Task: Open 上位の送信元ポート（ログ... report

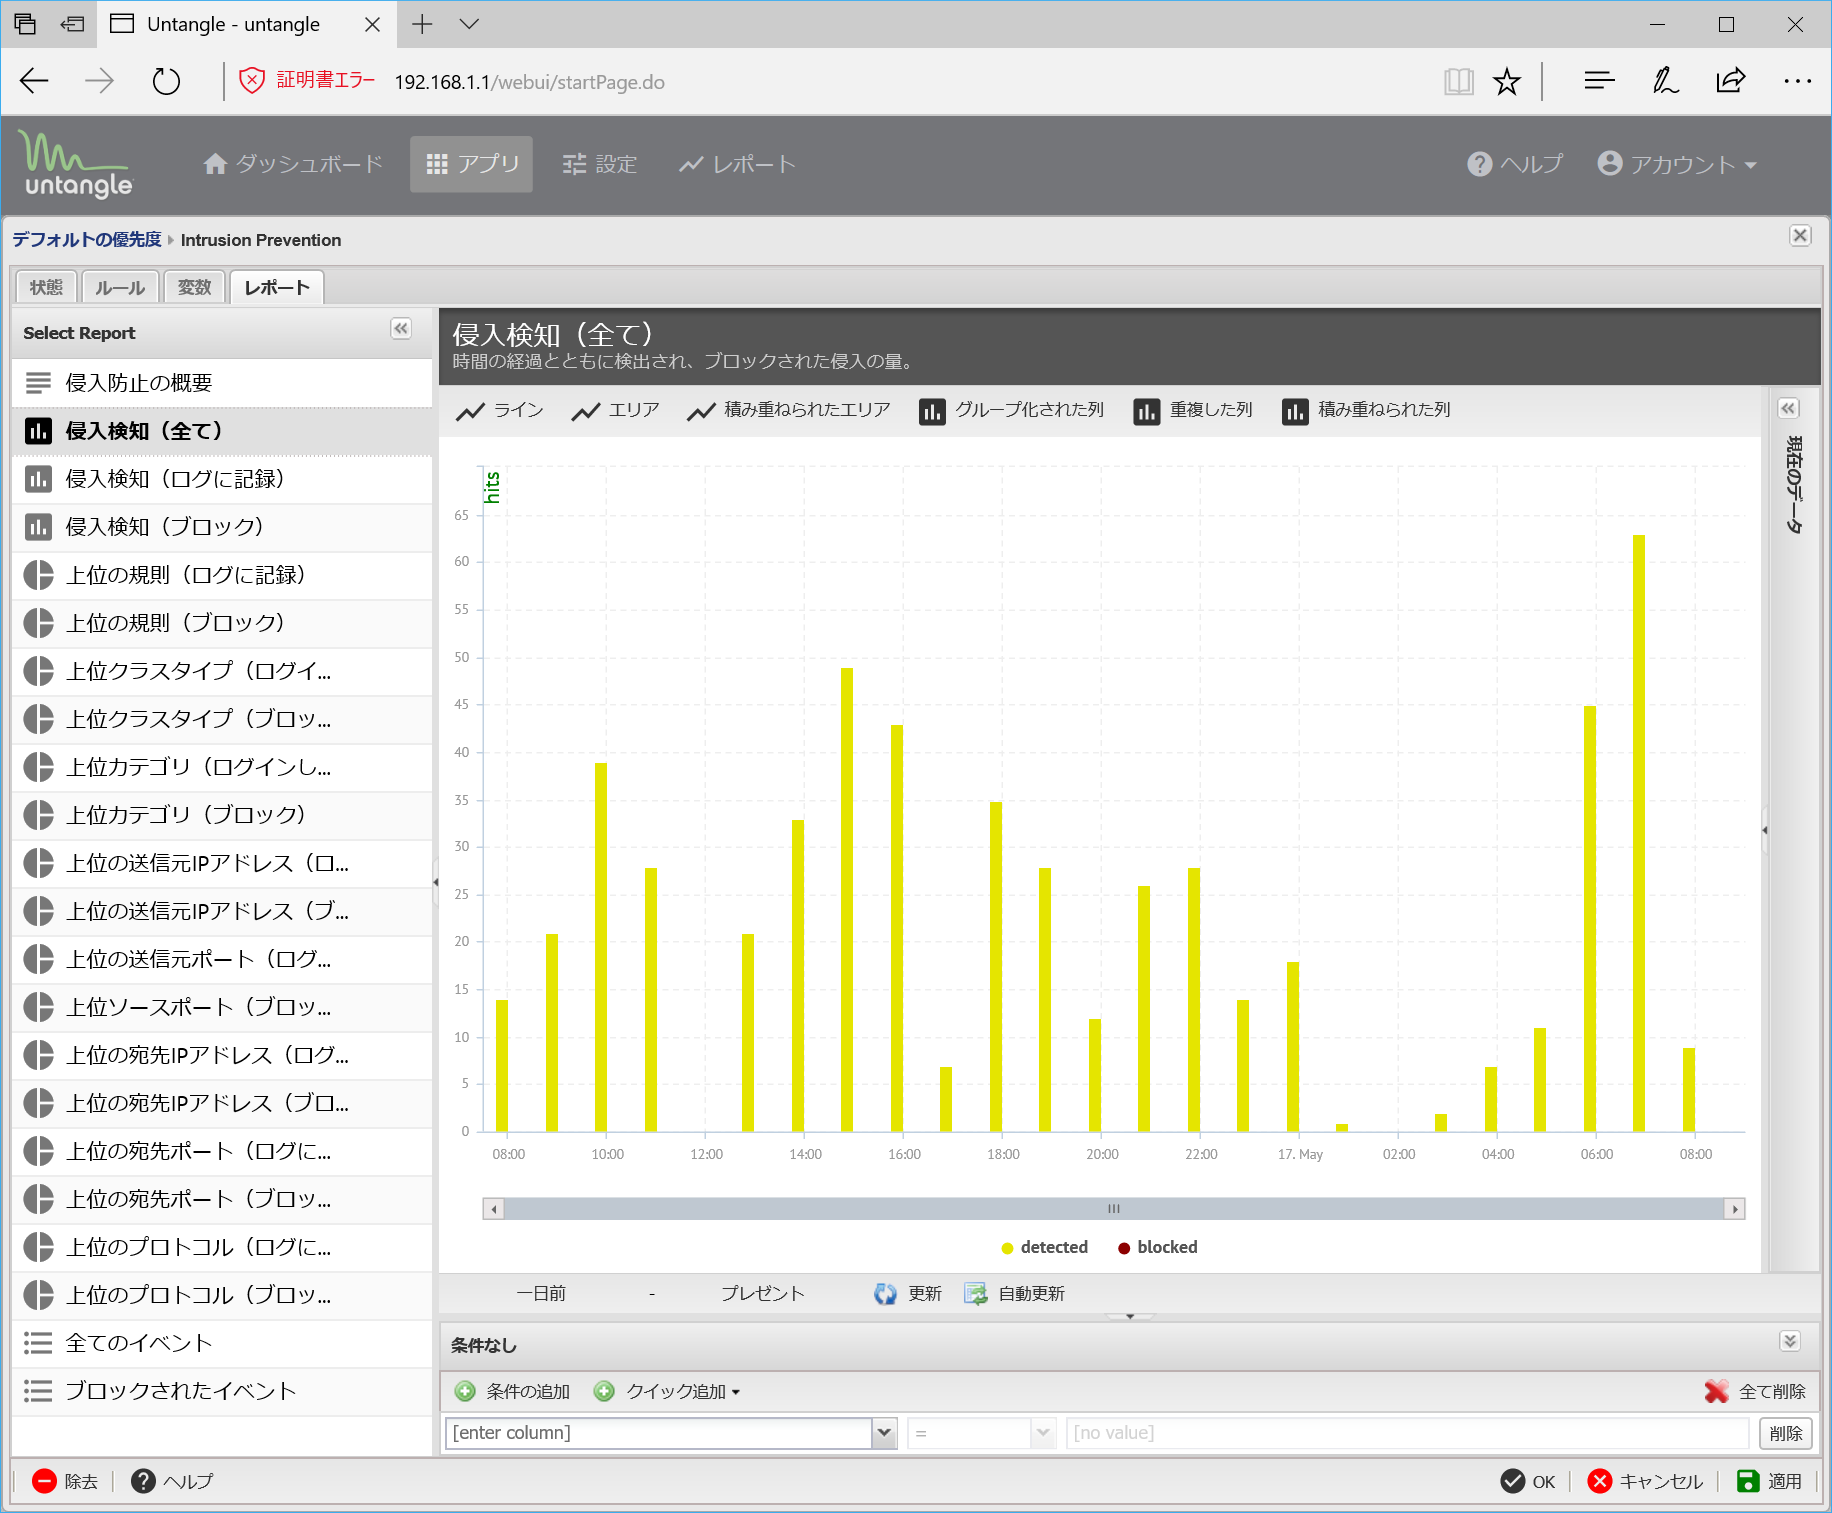Action: coord(222,959)
